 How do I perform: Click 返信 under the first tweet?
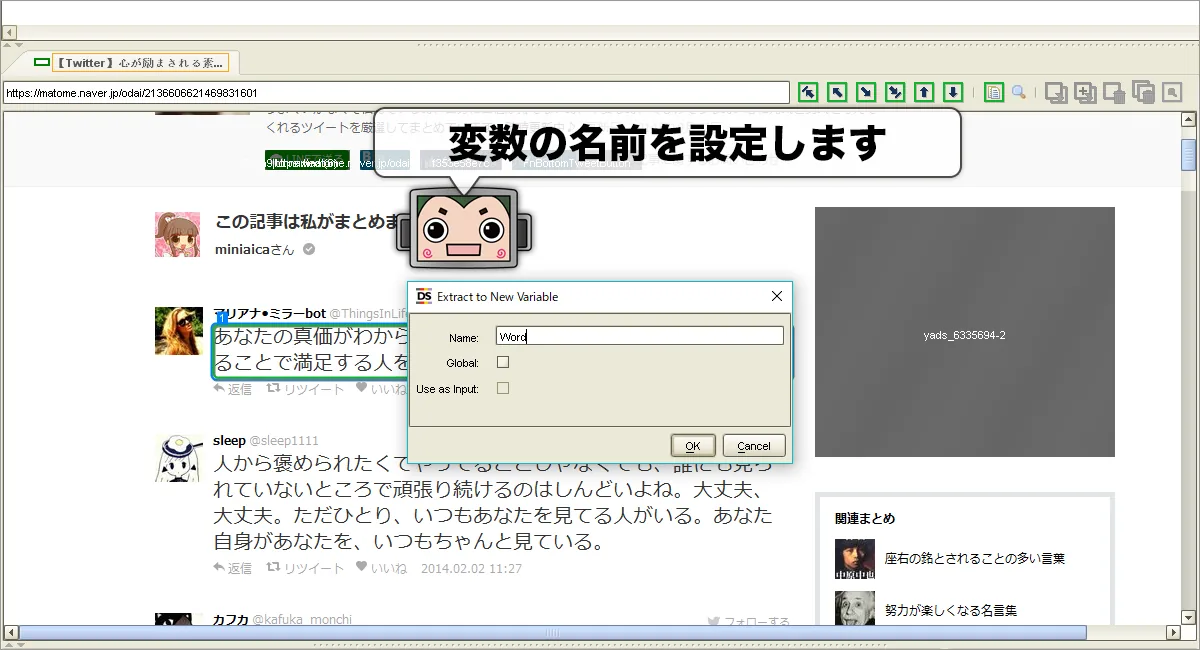coord(233,389)
